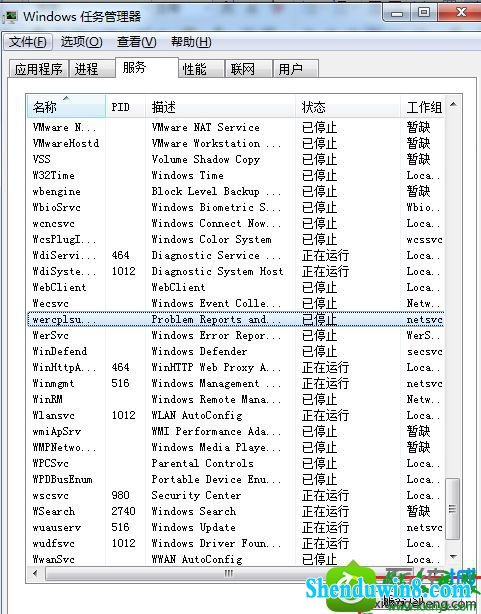Switch to the 进程 tab
The width and height of the screenshot is (481, 614).
91,69
